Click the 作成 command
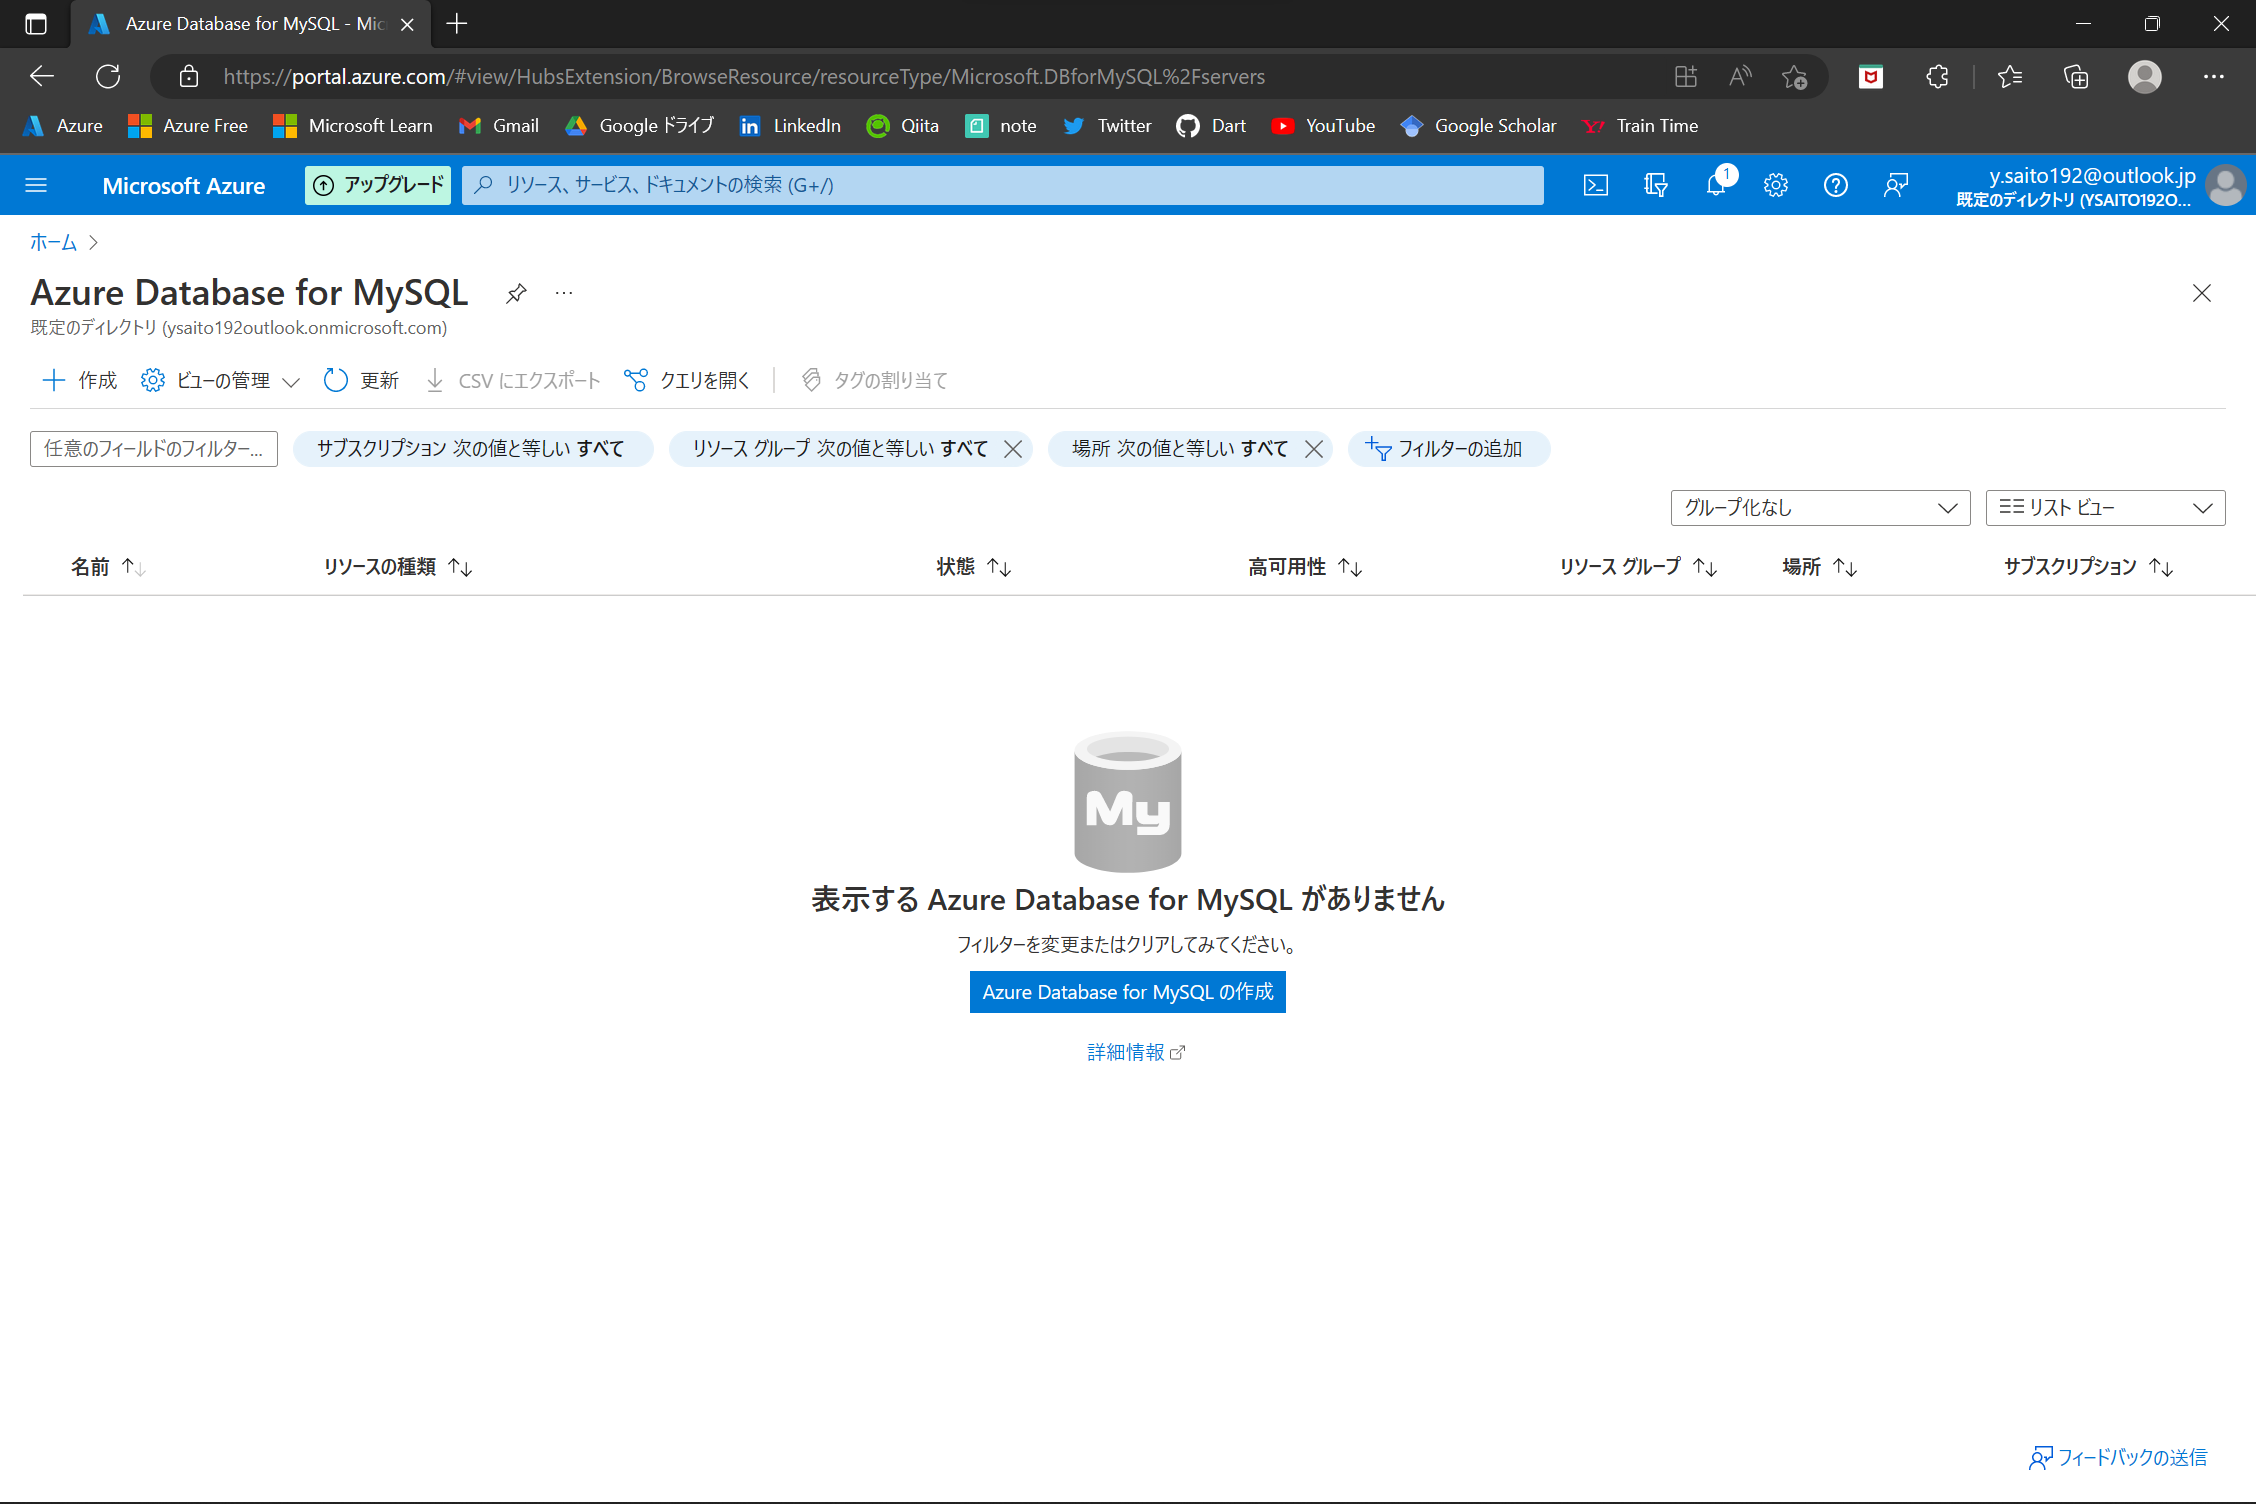The width and height of the screenshot is (2256, 1504). tap(80, 380)
